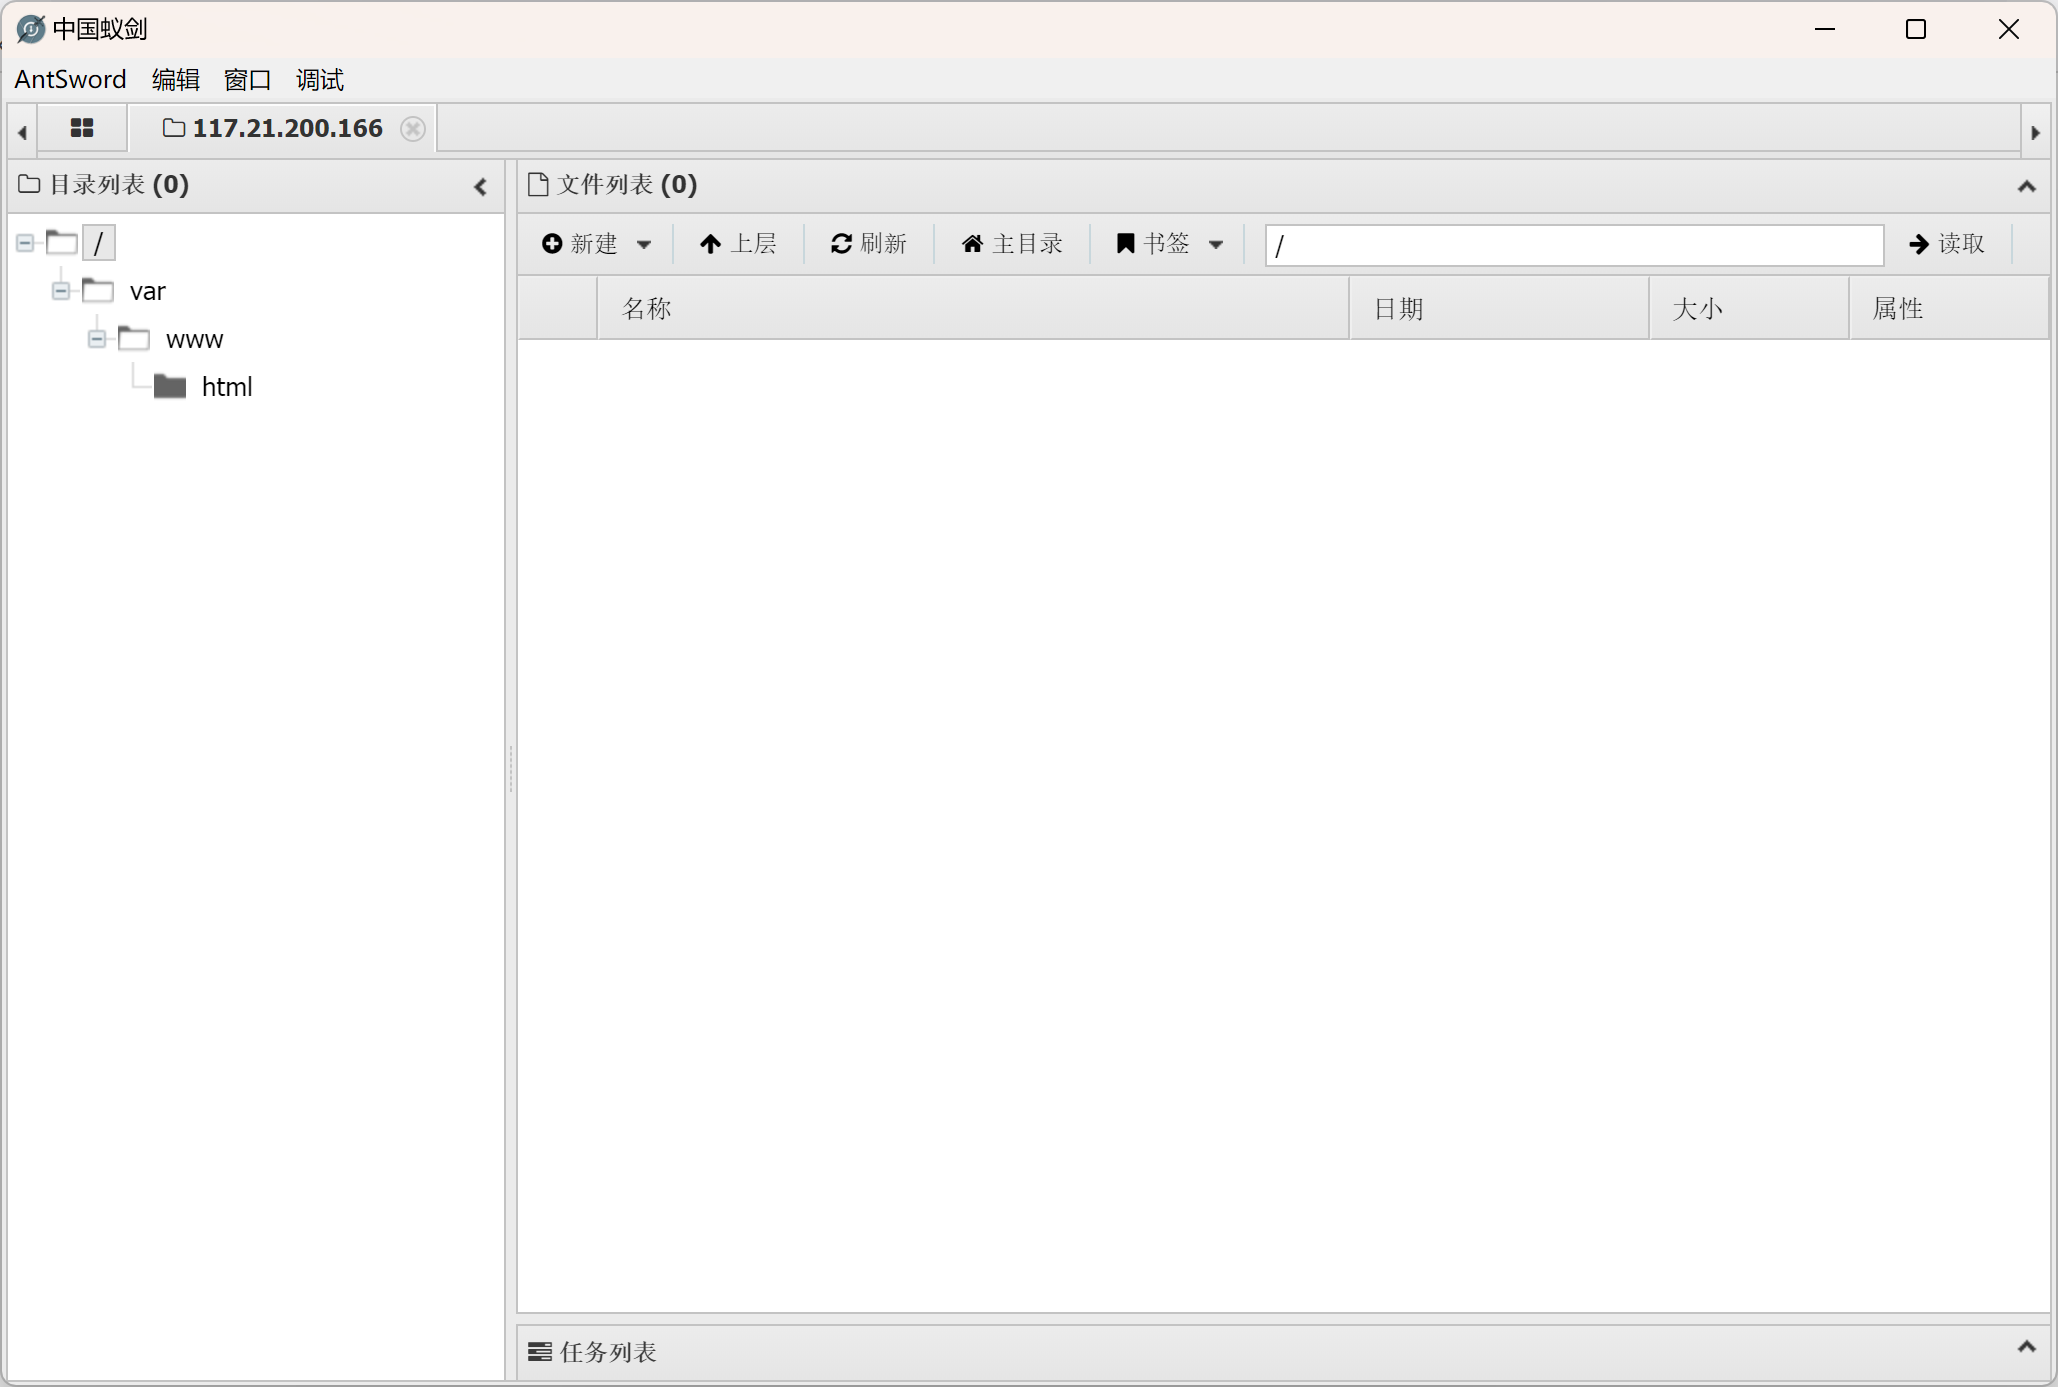
Task: Open the 窗口 menu
Action: point(247,79)
